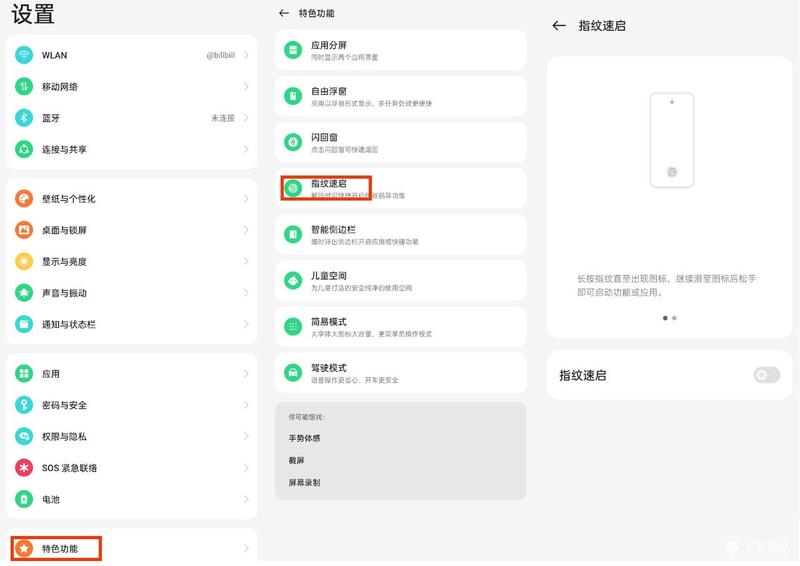Tap the 电池 battery icon
Viewport: 800px width, 566px height.
point(24,499)
